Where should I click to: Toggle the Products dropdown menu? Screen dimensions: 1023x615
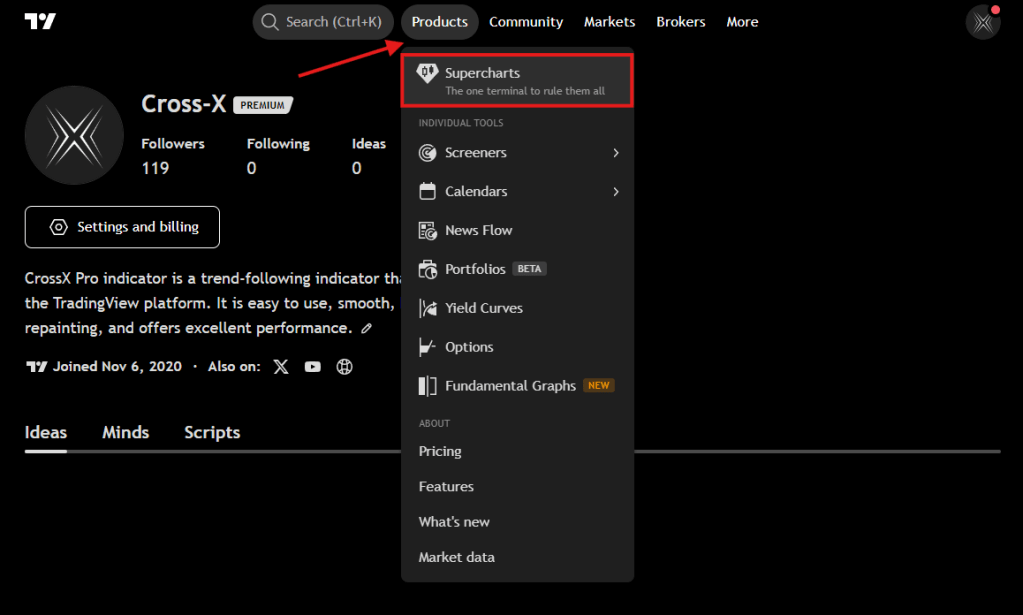tap(439, 22)
